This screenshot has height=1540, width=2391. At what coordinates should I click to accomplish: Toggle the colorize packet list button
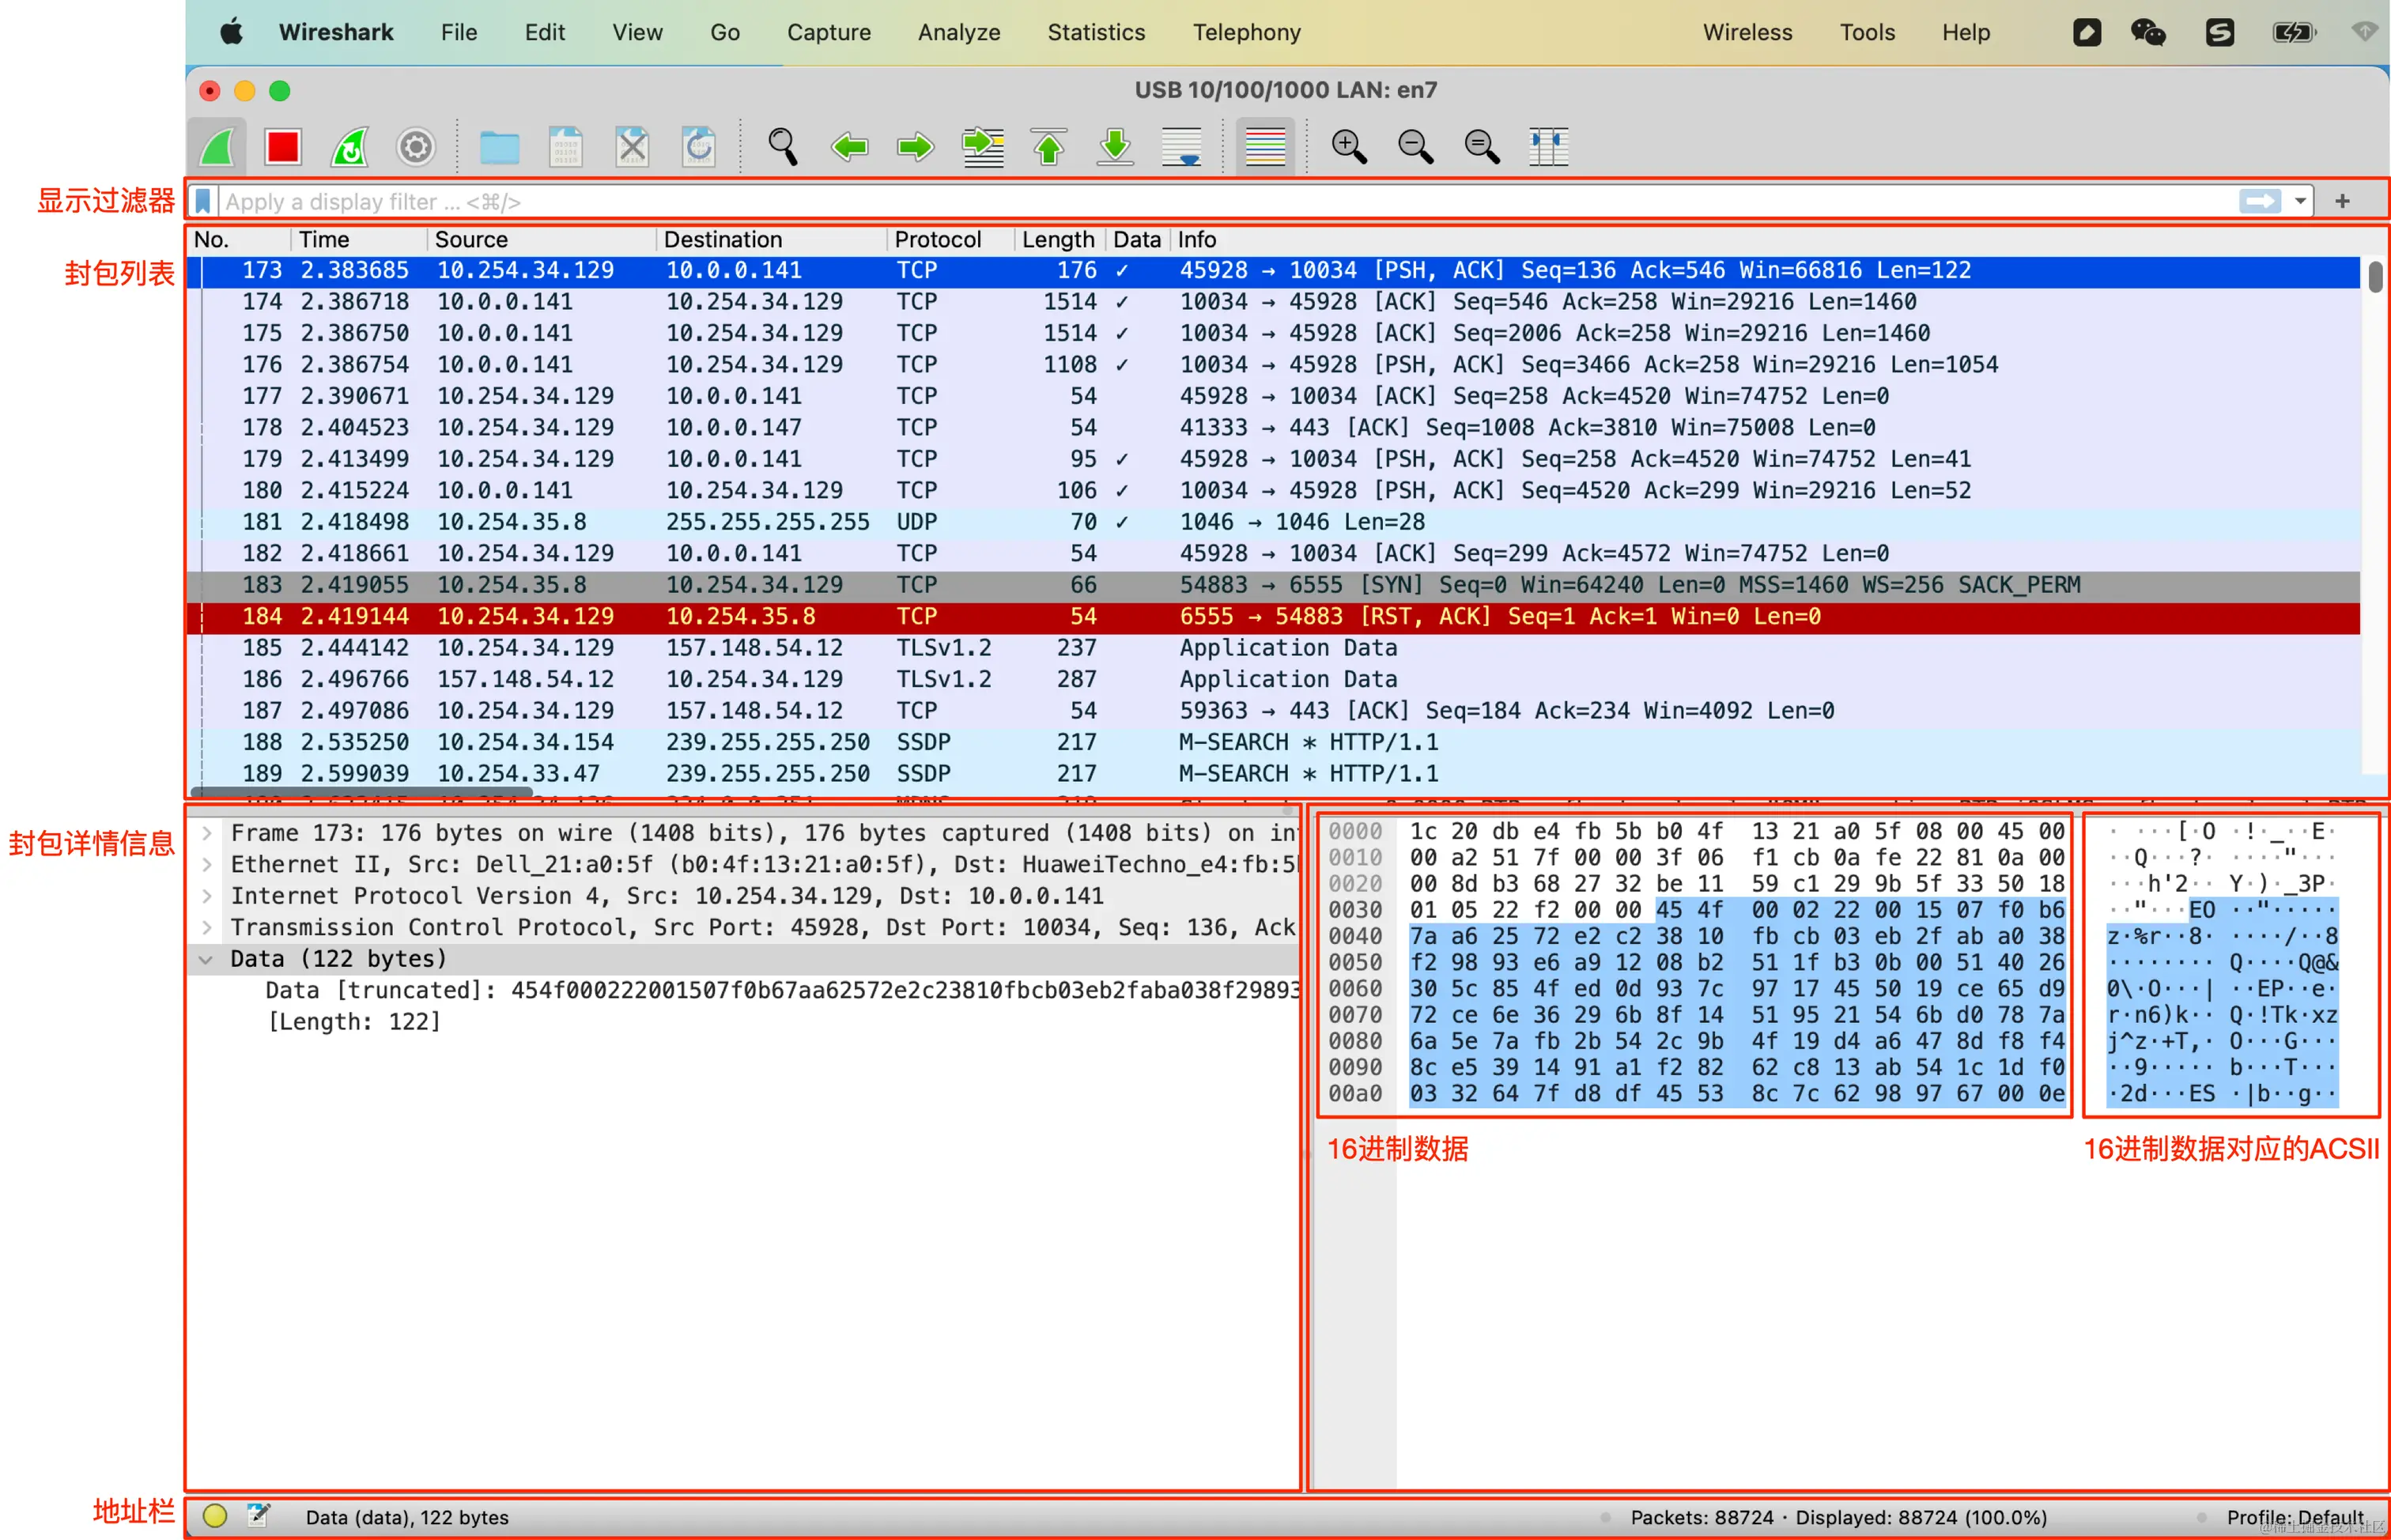click(x=1265, y=148)
